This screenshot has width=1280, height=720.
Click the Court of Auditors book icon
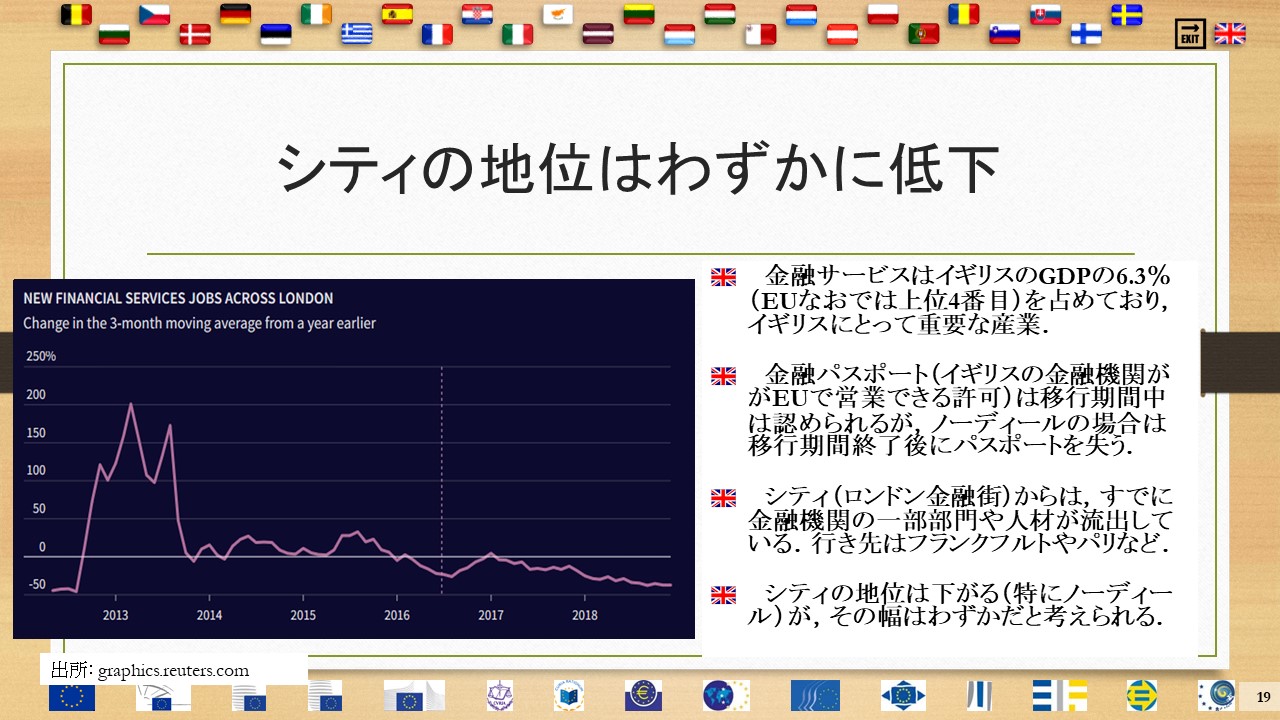(569, 695)
